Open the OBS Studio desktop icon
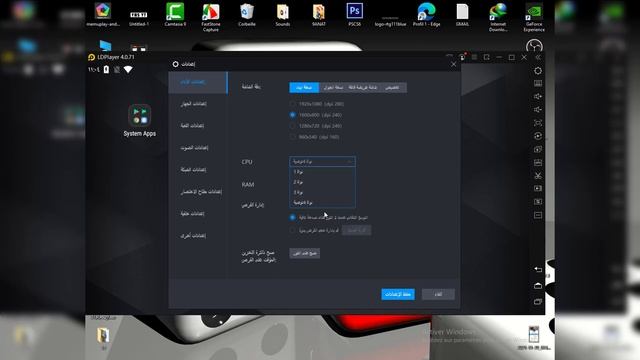The image size is (640, 360). tap(534, 47)
